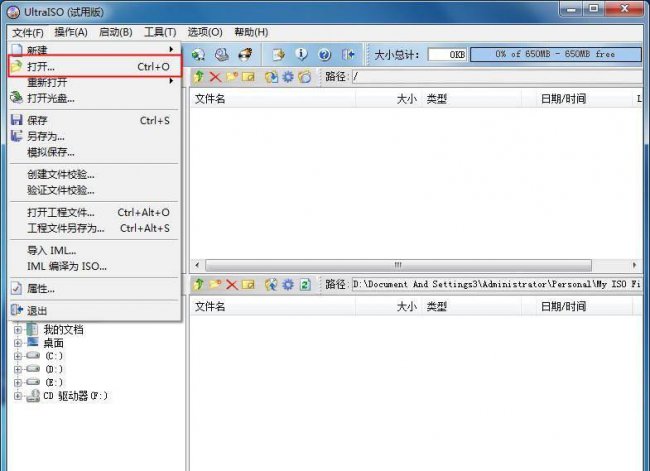Choose 退出 menu entry
Screen dimensions: 650x471
tap(95, 310)
